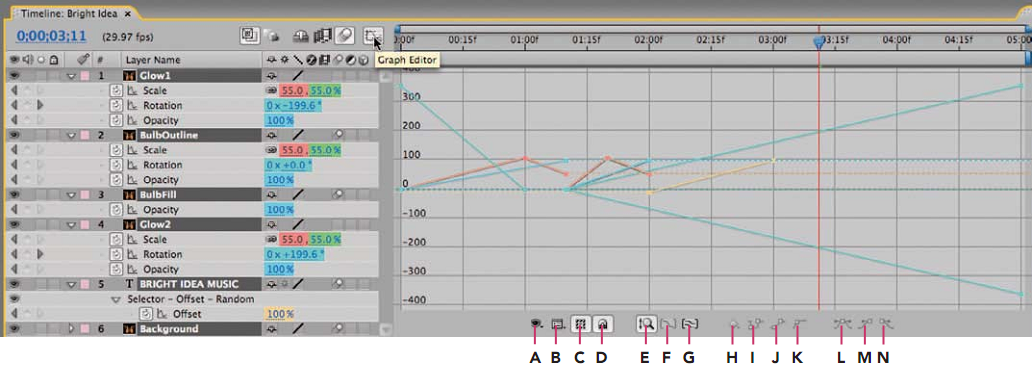Edit BulbFill Opacity 100% value

click(x=280, y=210)
